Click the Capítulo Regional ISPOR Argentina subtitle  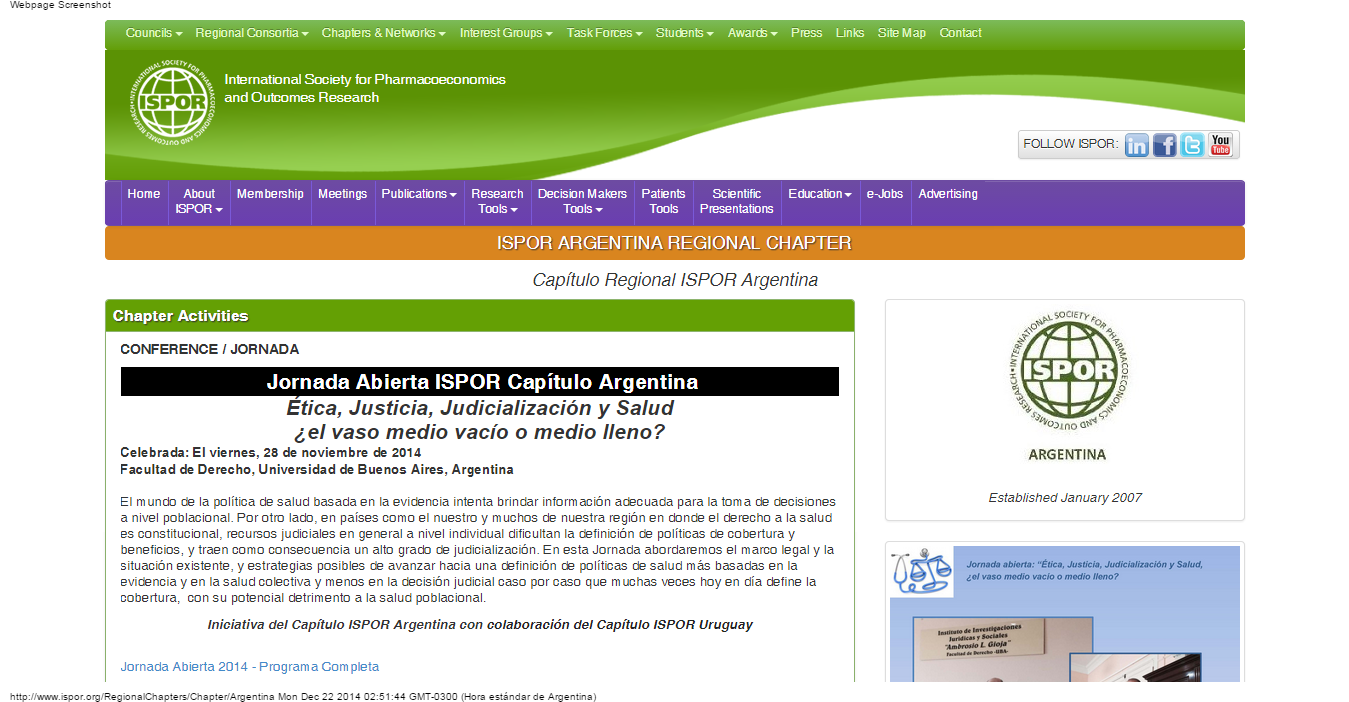pyautogui.click(x=675, y=280)
